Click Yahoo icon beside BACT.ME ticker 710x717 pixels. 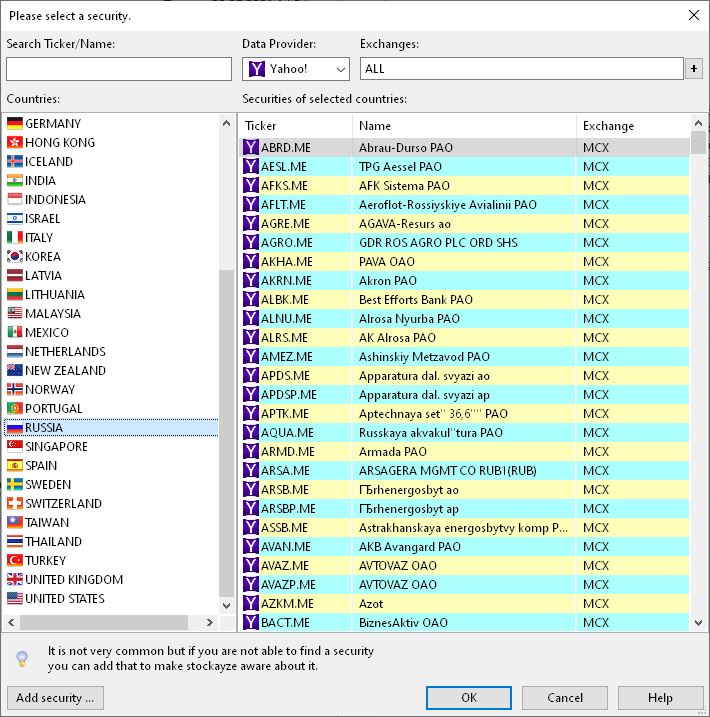pyautogui.click(x=251, y=622)
